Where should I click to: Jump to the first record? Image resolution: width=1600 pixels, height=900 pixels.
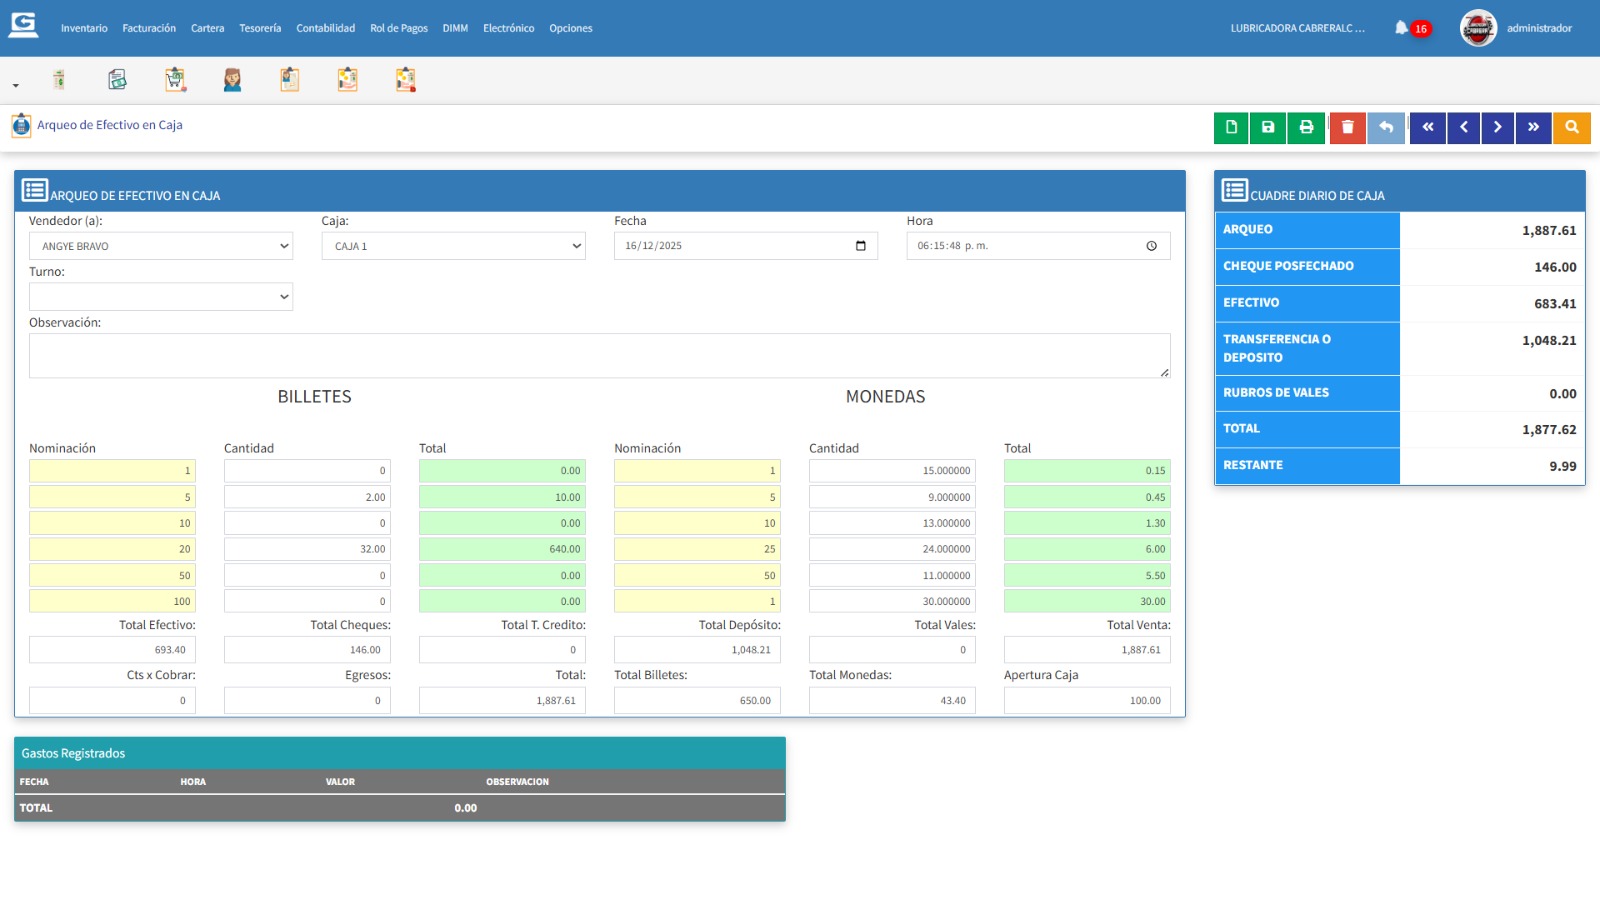coord(1427,128)
